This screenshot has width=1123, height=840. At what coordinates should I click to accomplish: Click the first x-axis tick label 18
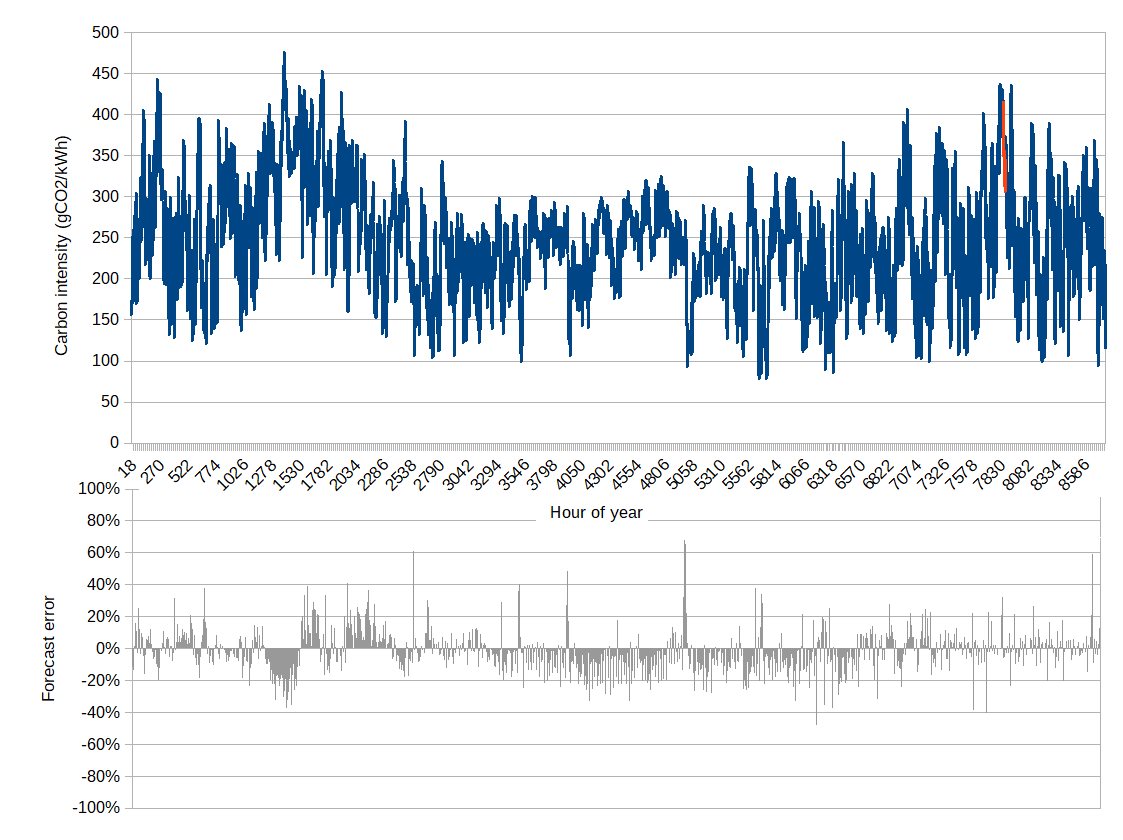pyautogui.click(x=129, y=462)
